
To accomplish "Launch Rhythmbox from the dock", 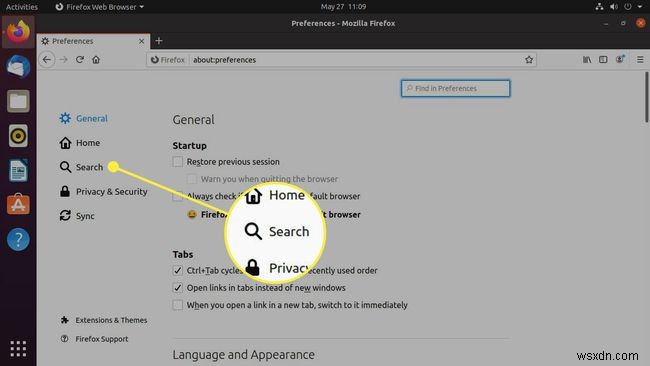I will point(18,136).
